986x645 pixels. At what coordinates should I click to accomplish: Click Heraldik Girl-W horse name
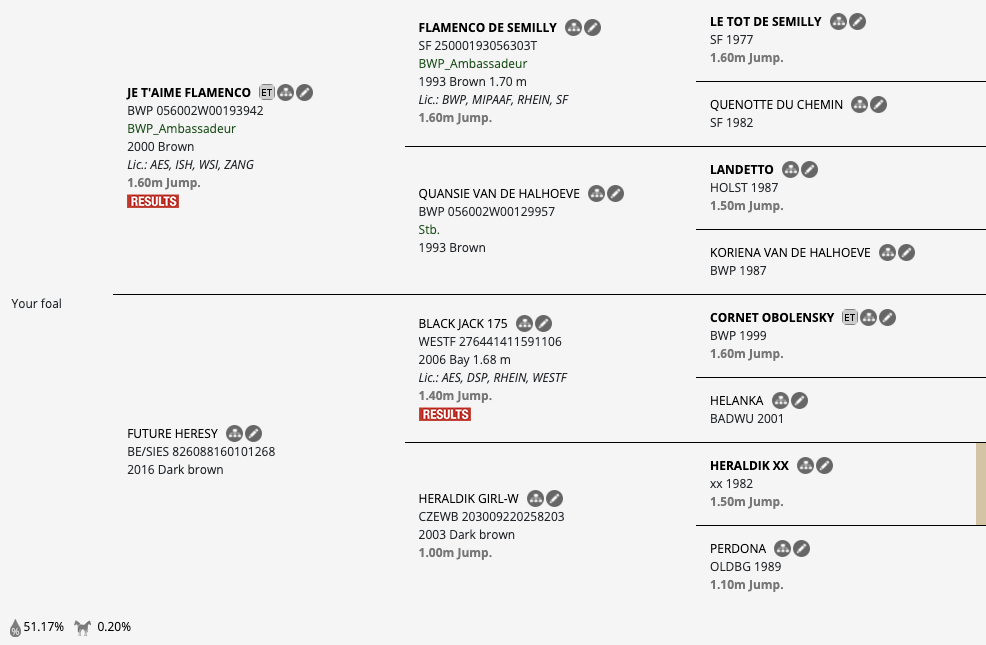468,499
